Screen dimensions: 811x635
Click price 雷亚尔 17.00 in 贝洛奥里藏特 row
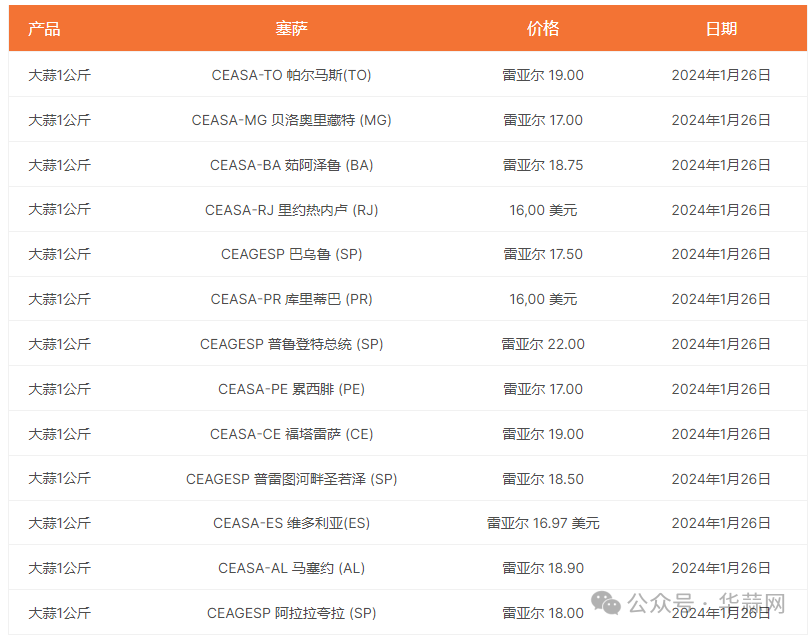point(543,120)
